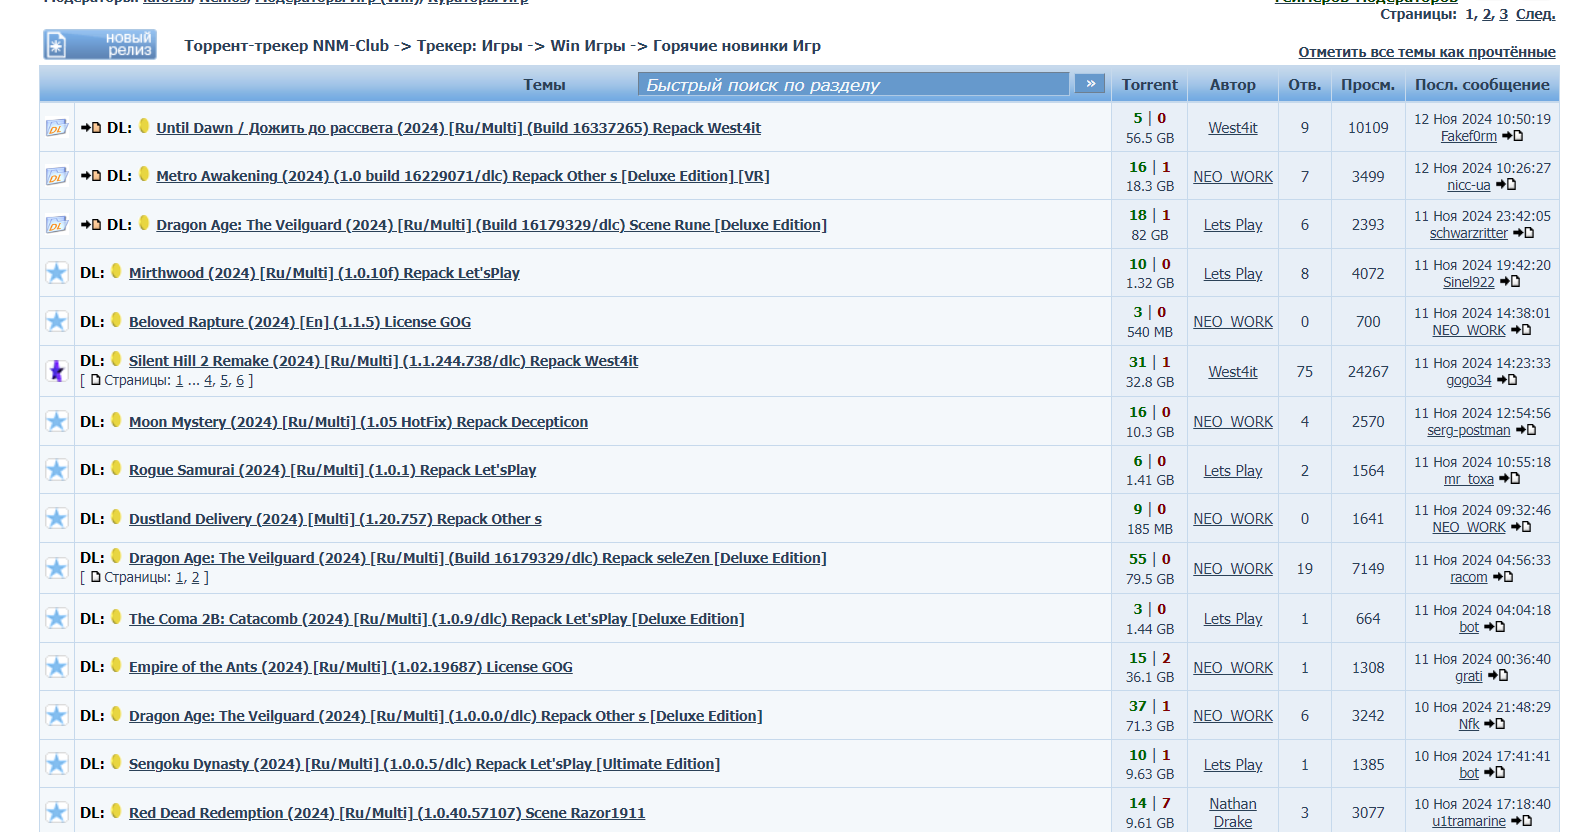Click star icon of Moon Mystery topic
Viewport: 1587px width, 832px height.
[57, 421]
